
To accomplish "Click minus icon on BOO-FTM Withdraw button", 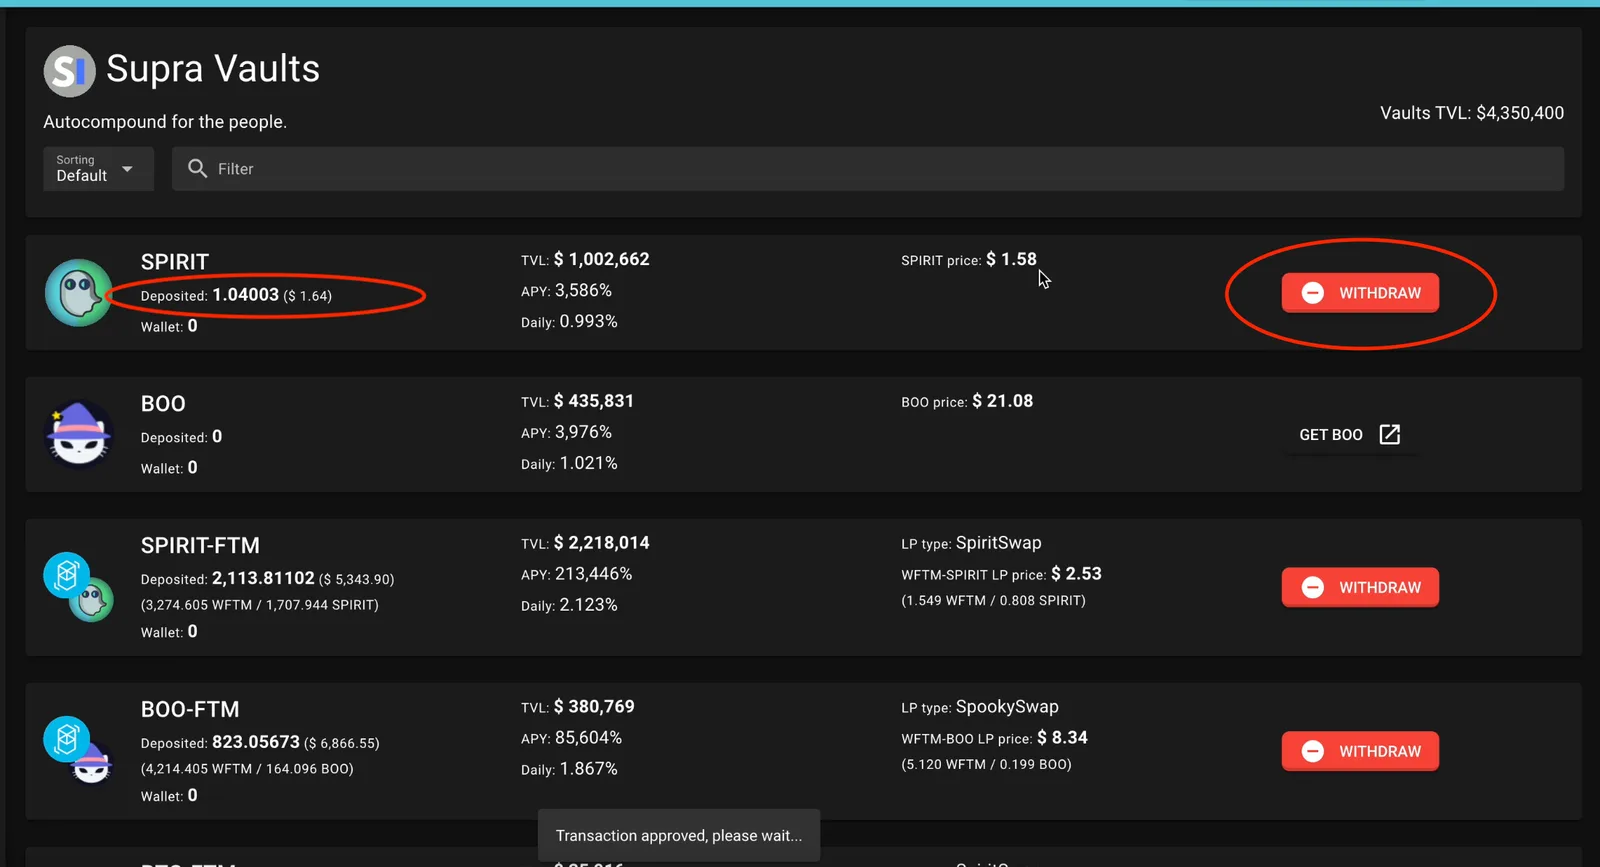I will click(1313, 751).
